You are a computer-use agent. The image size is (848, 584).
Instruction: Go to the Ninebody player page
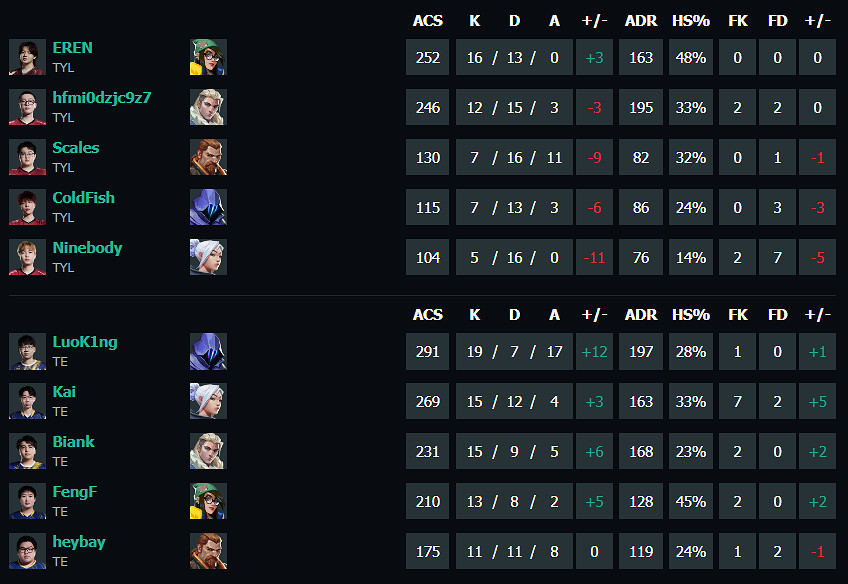87,248
